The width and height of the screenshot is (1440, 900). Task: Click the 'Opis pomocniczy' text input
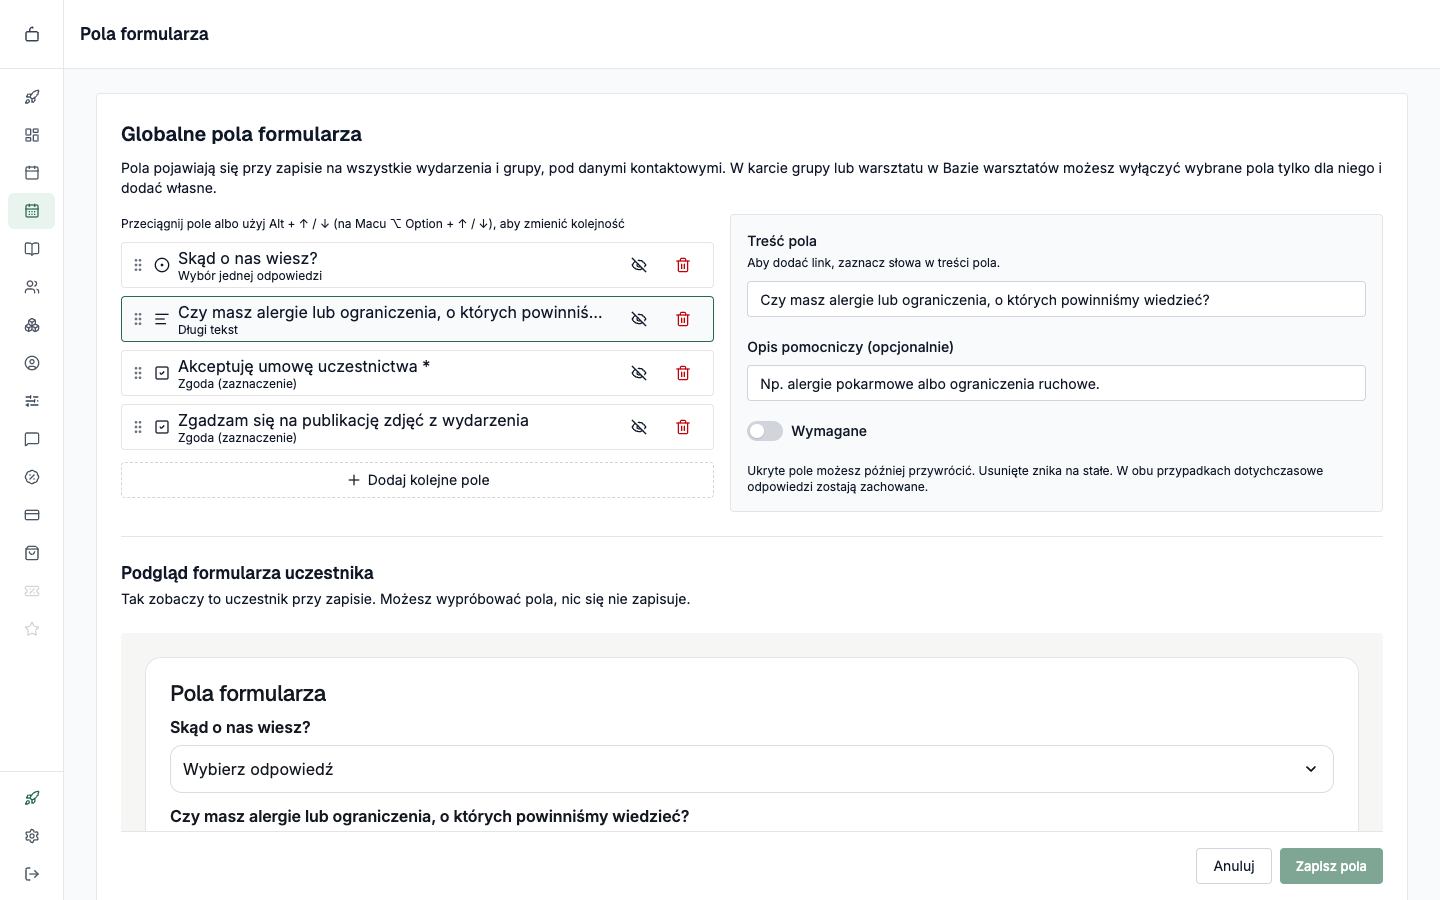pos(1056,383)
